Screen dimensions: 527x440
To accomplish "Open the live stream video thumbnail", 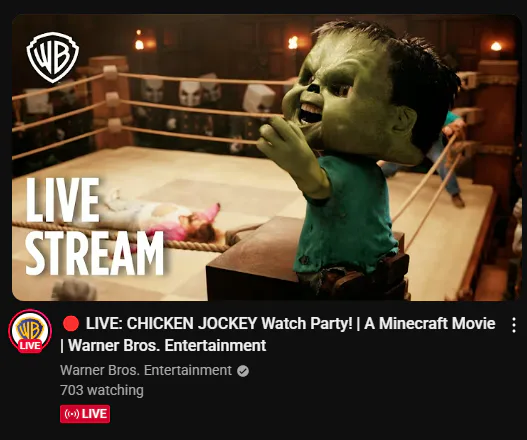I will [x=266, y=157].
